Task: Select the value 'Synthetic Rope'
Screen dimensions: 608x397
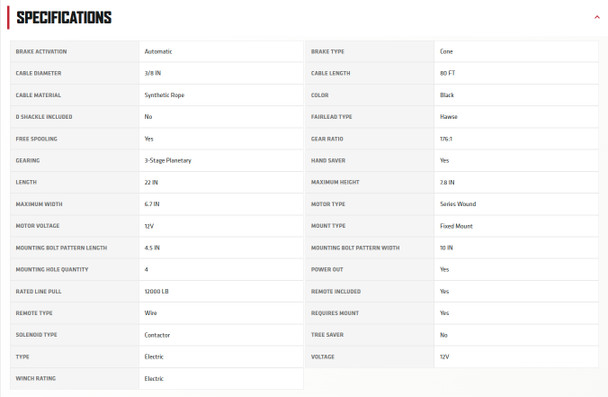Action: [x=164, y=95]
